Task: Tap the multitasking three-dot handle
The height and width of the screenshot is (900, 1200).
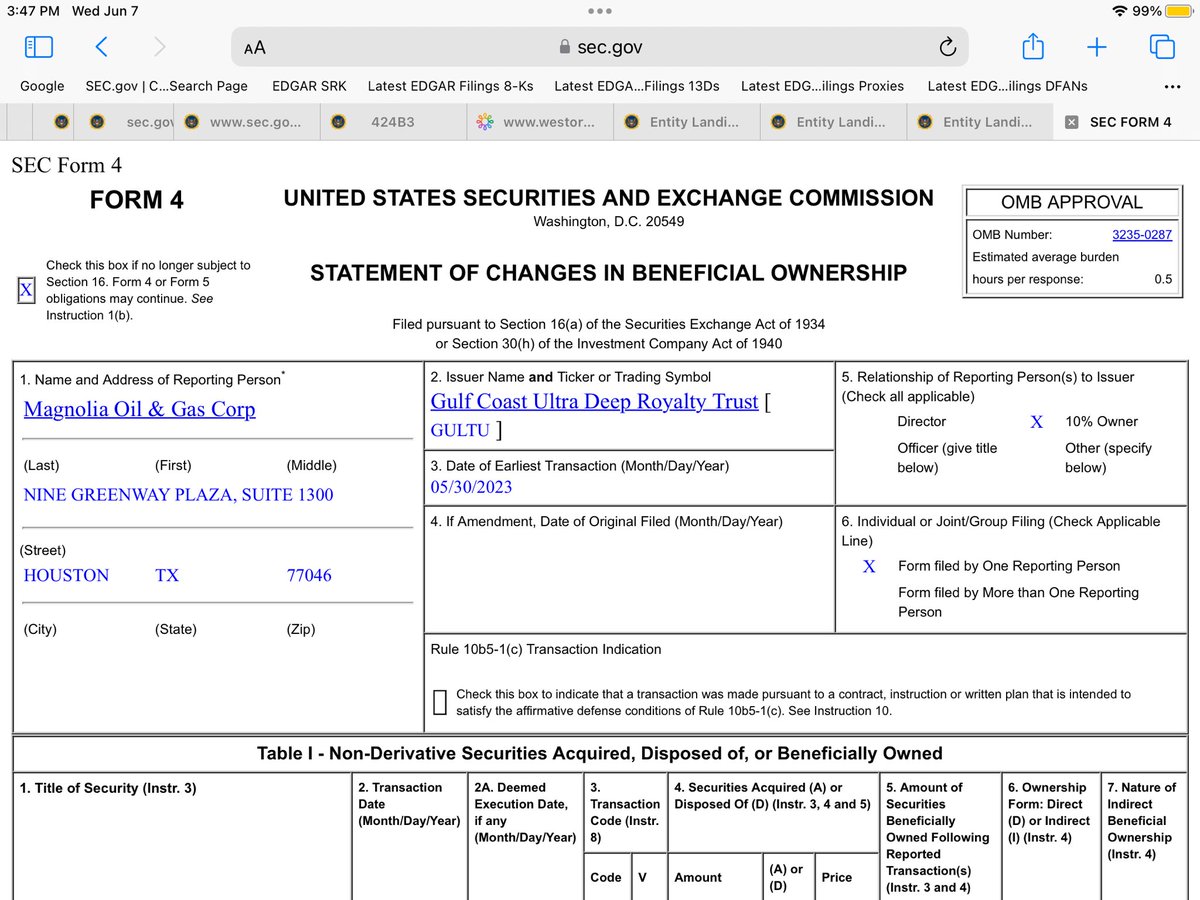Action: pyautogui.click(x=600, y=11)
